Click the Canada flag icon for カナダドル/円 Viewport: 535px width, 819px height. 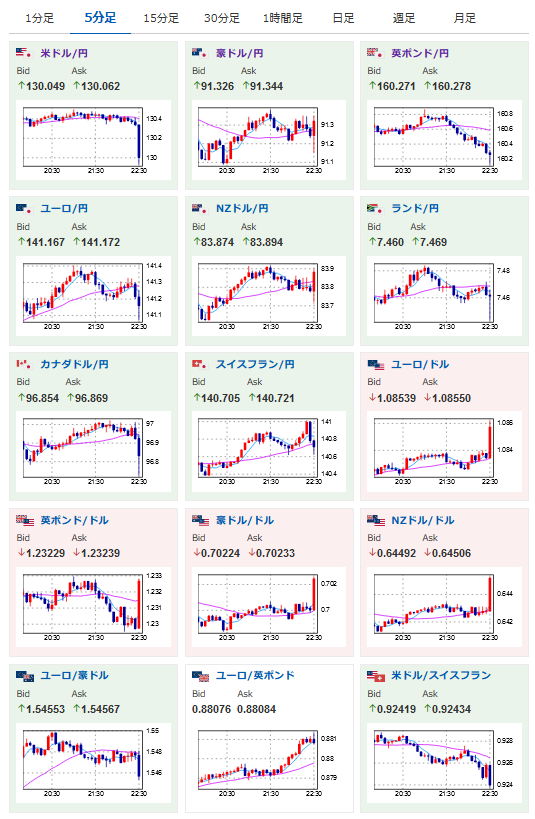point(24,364)
